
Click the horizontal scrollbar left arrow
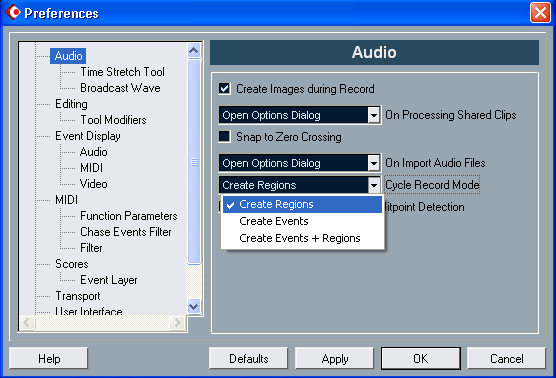pyautogui.click(x=27, y=323)
